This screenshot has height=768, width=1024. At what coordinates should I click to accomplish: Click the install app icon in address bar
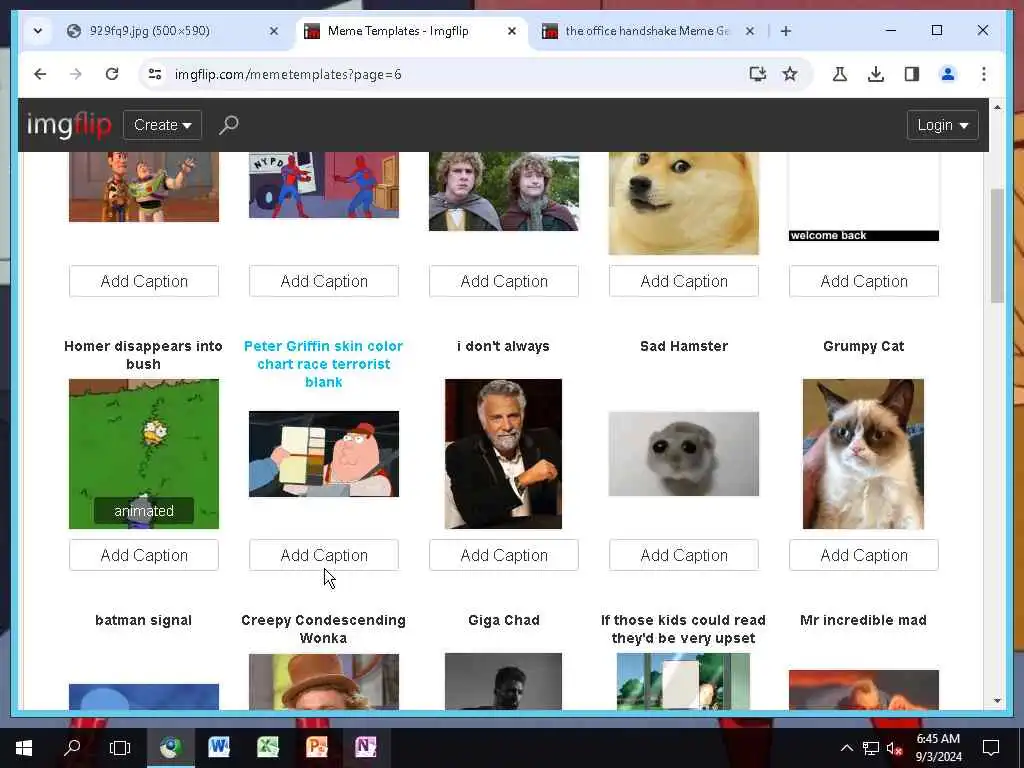point(757,74)
